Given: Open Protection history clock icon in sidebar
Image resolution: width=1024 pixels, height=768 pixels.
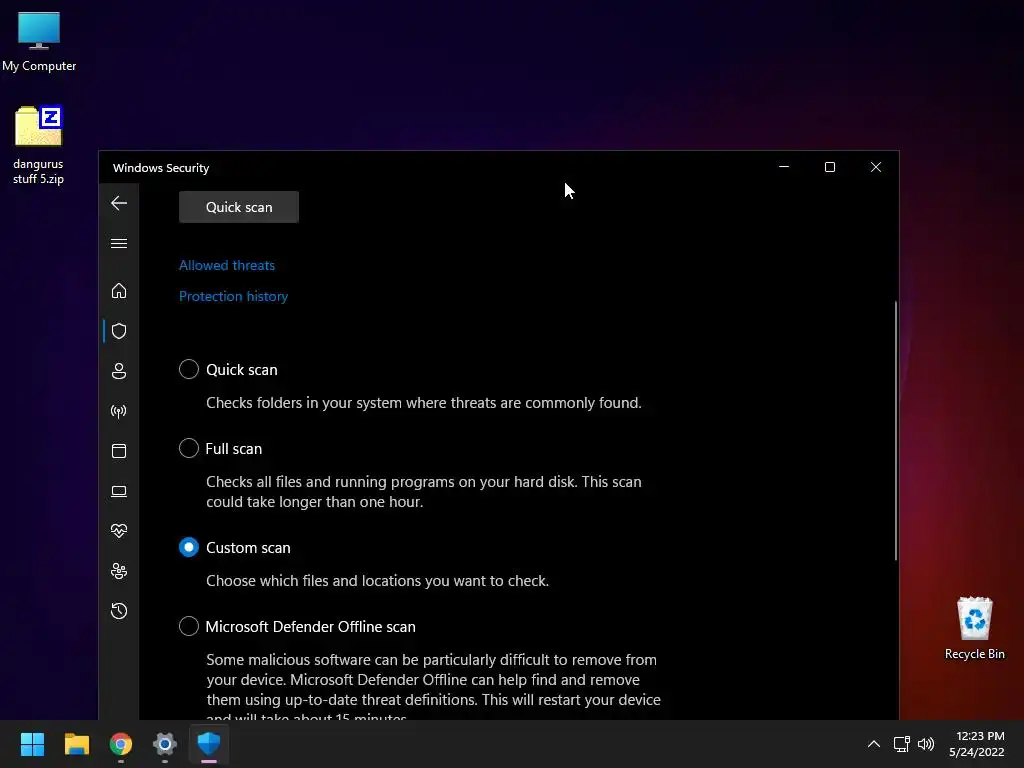Looking at the screenshot, I should pos(119,611).
